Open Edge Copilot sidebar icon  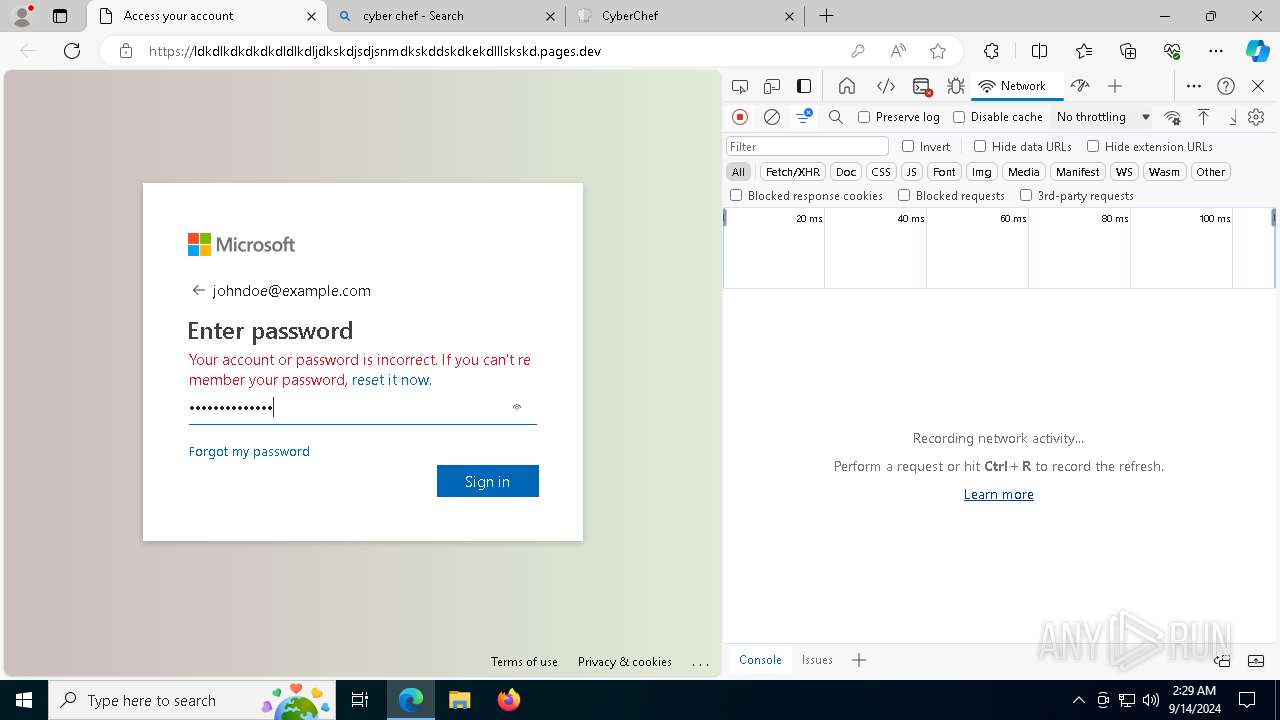1257,51
